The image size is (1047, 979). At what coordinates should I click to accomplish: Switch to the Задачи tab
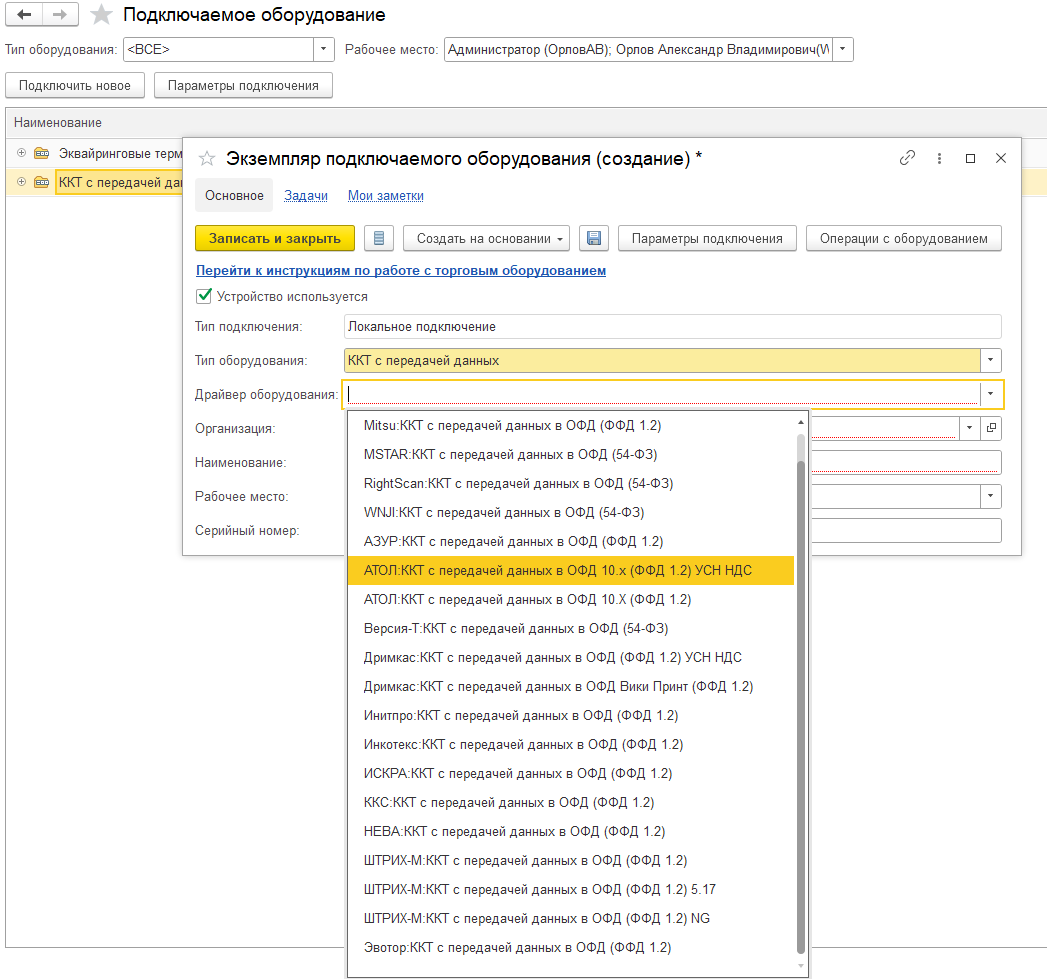point(306,196)
